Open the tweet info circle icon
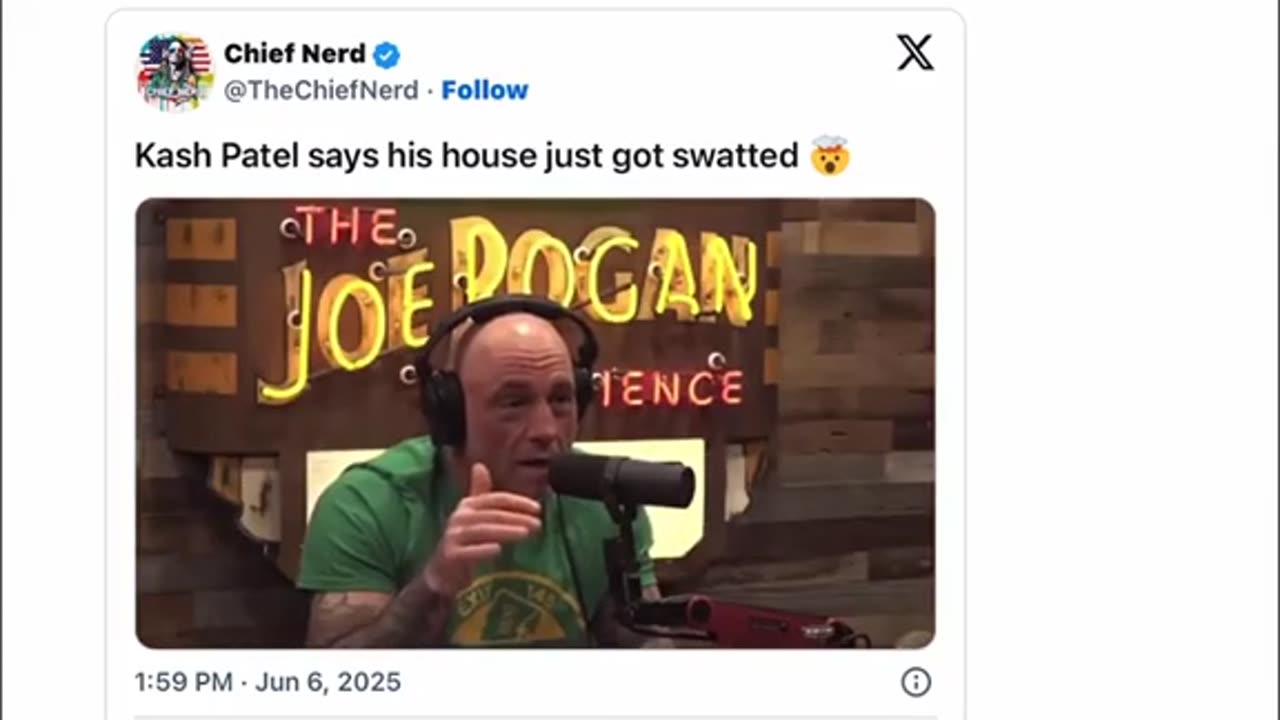The height and width of the screenshot is (720, 1280). [x=916, y=682]
